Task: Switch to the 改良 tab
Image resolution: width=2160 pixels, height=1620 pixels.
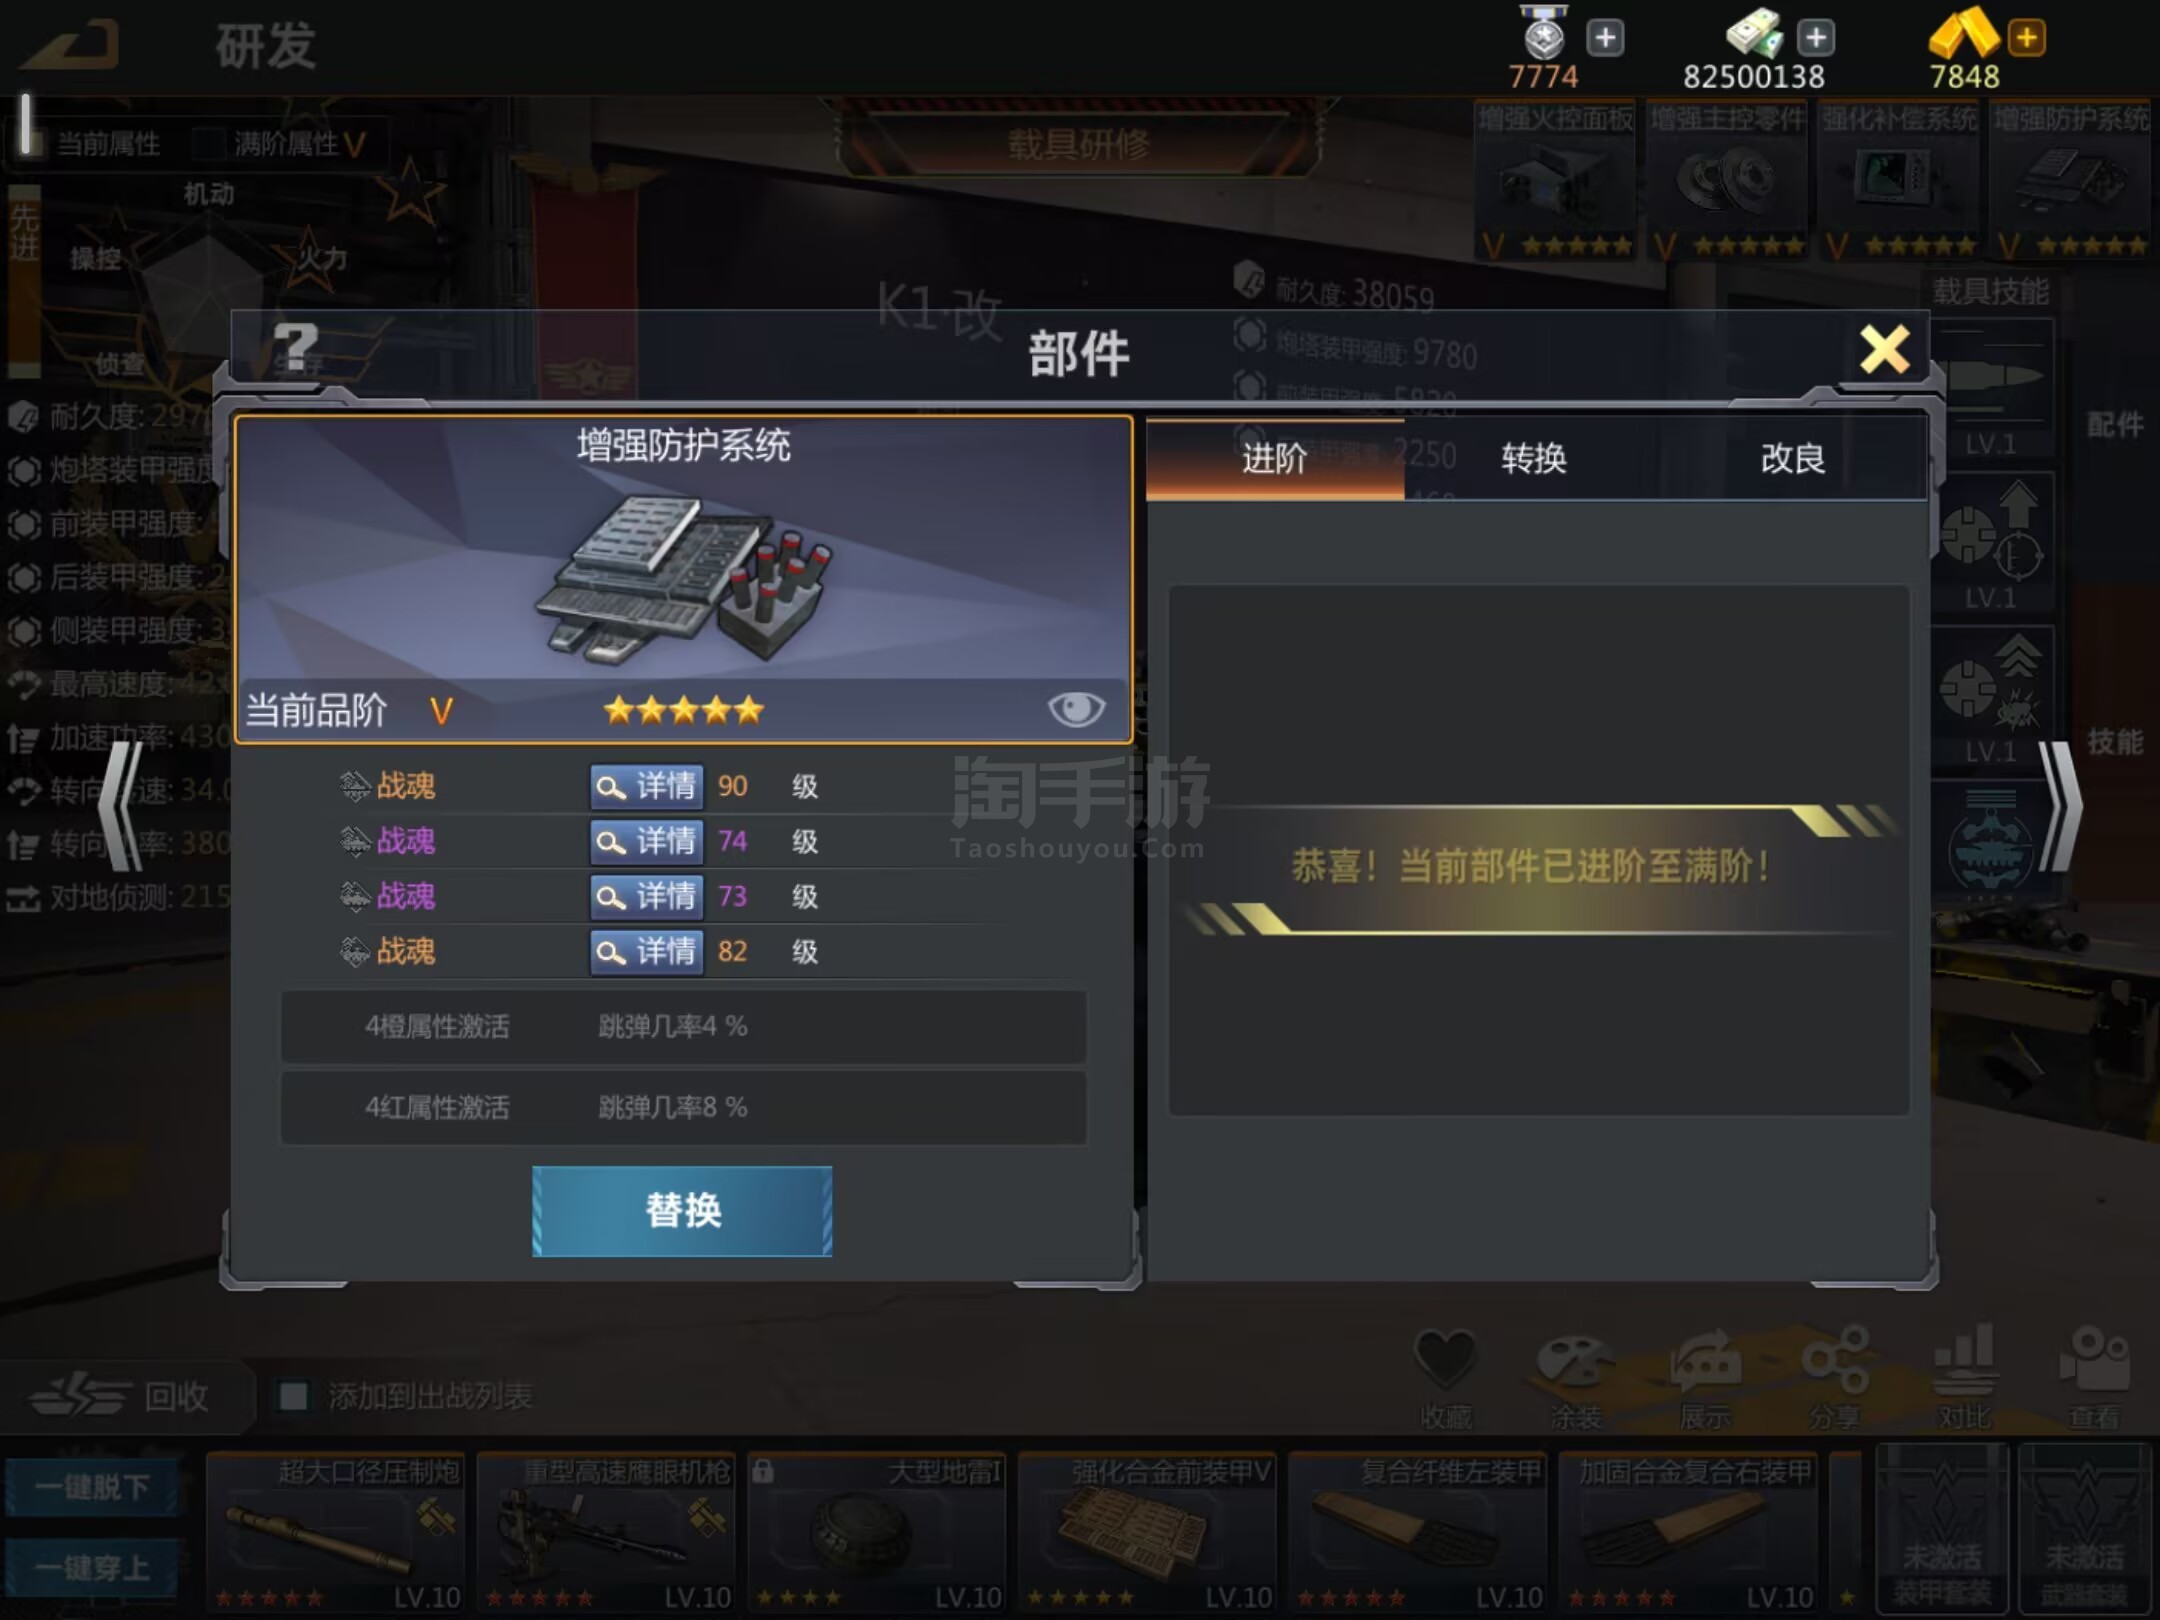Action: [1793, 459]
